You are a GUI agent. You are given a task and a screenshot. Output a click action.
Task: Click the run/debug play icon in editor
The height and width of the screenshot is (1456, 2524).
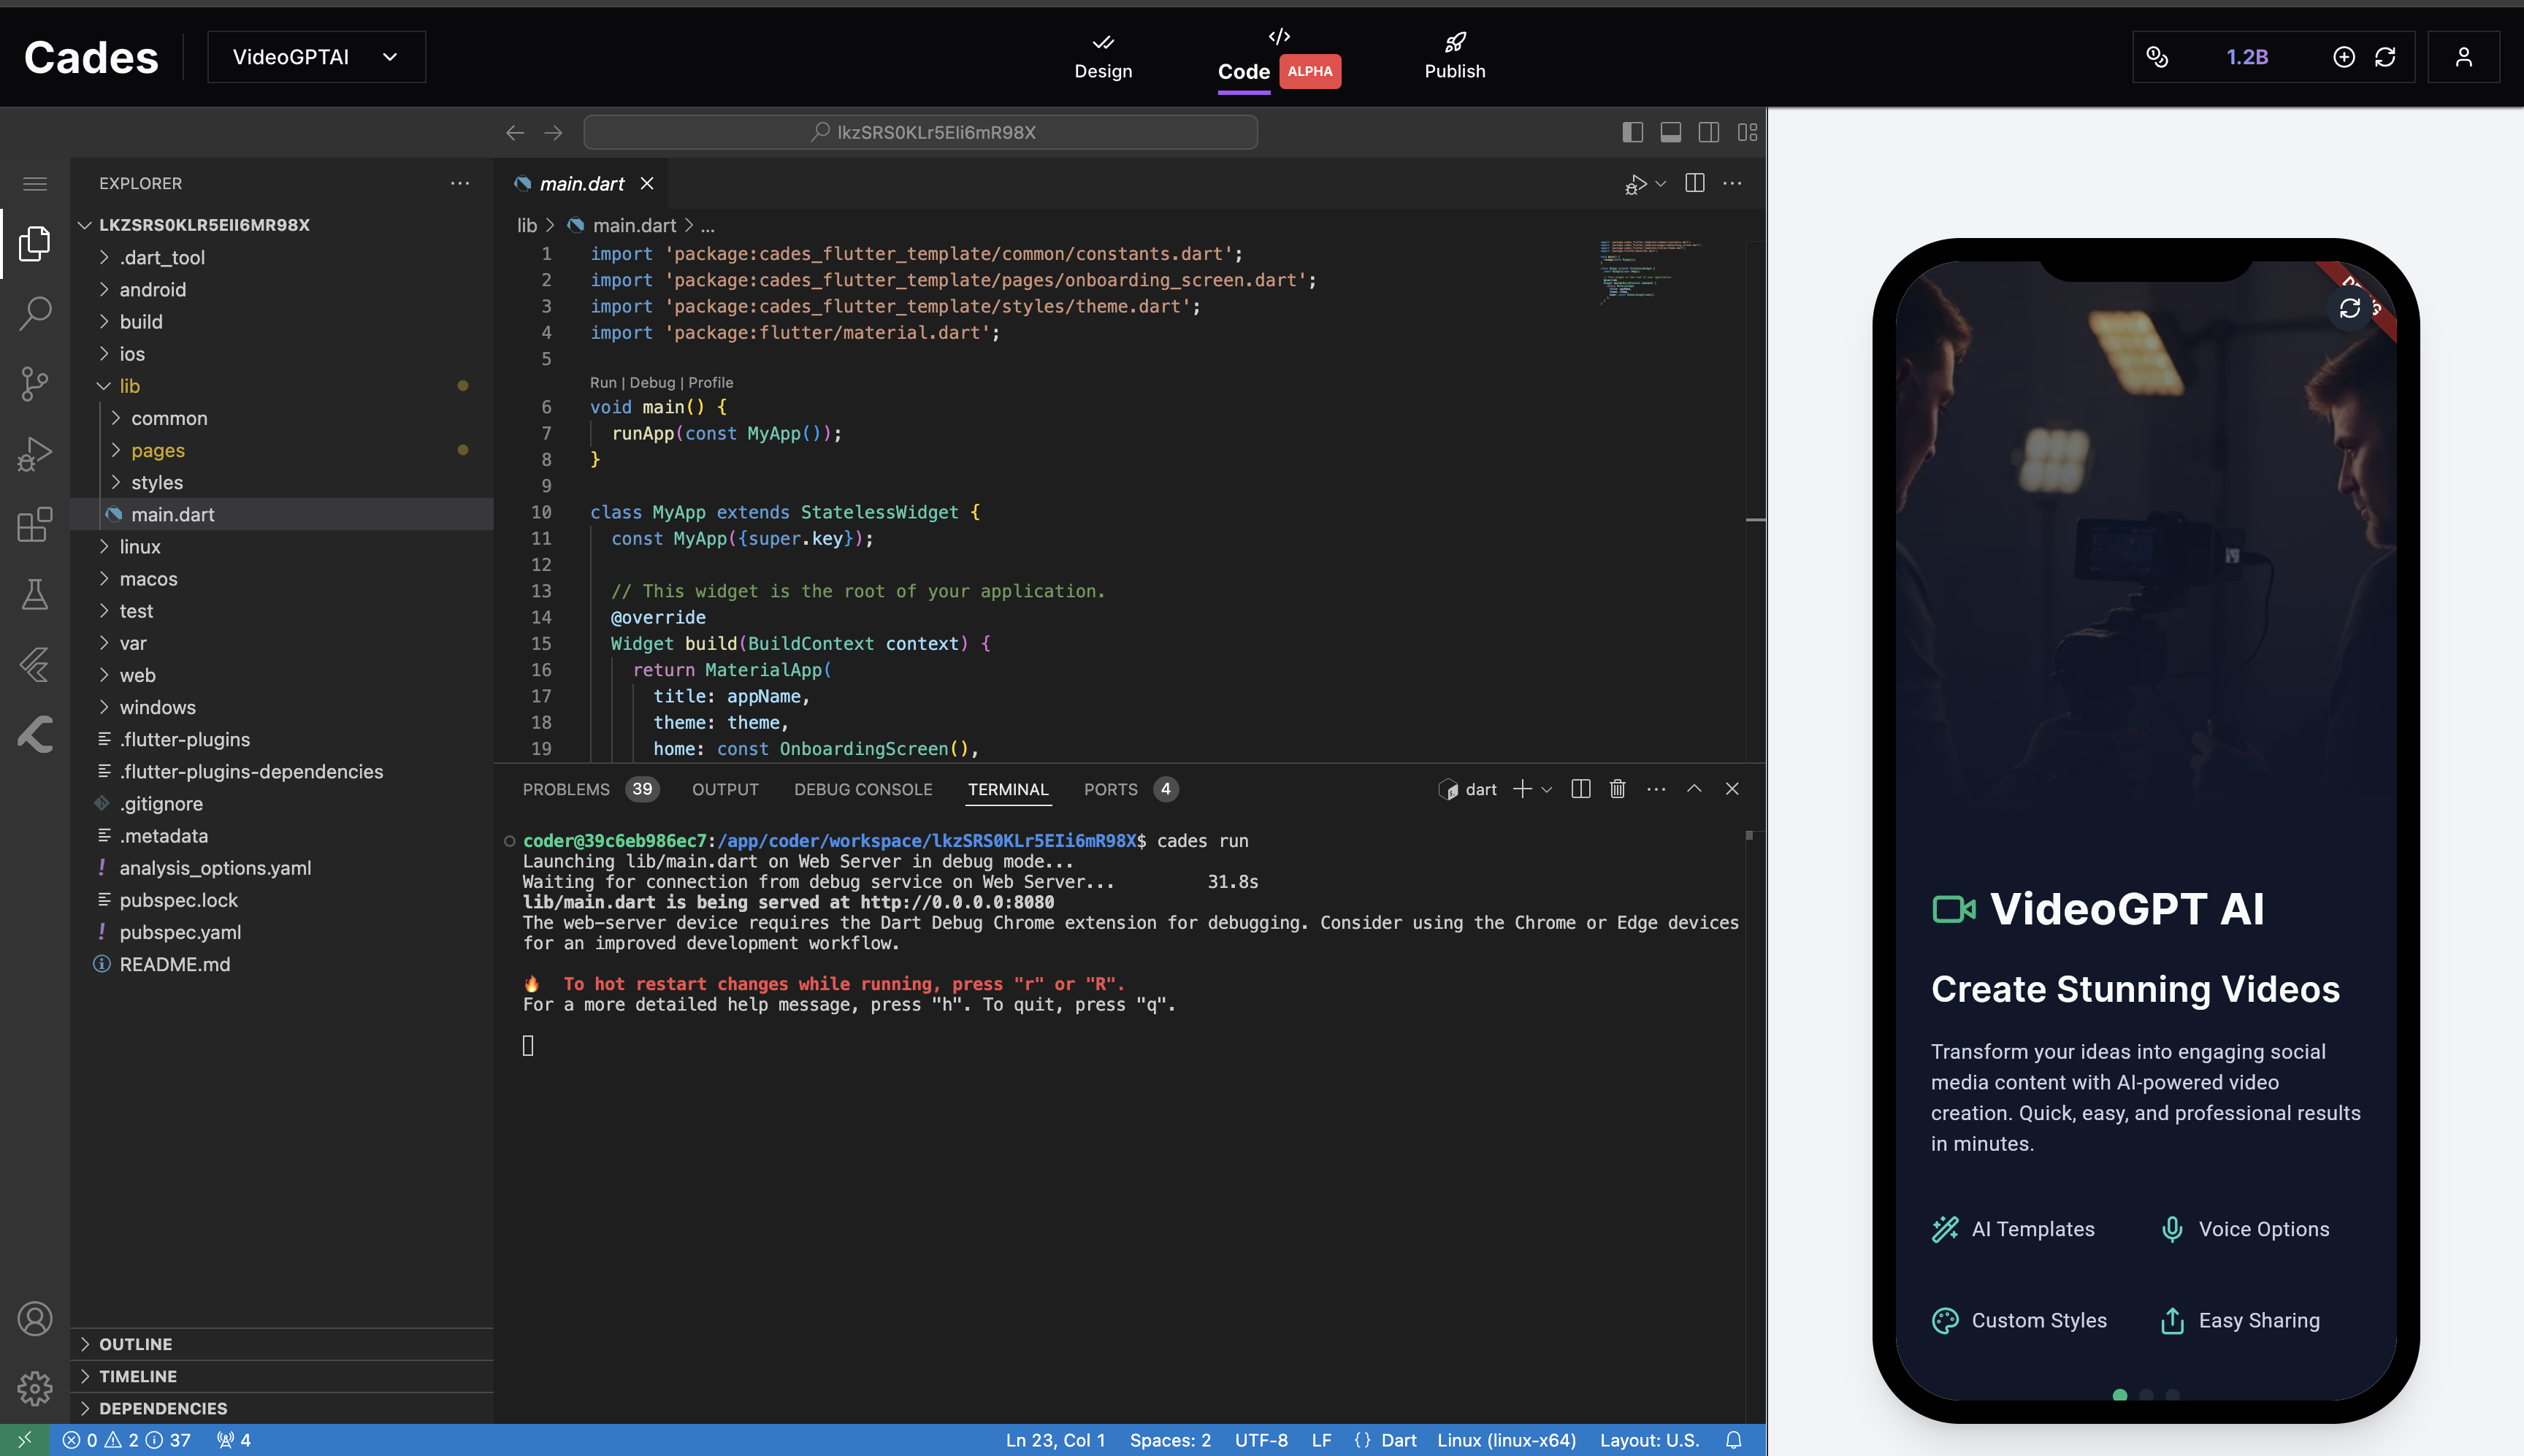(x=1635, y=184)
